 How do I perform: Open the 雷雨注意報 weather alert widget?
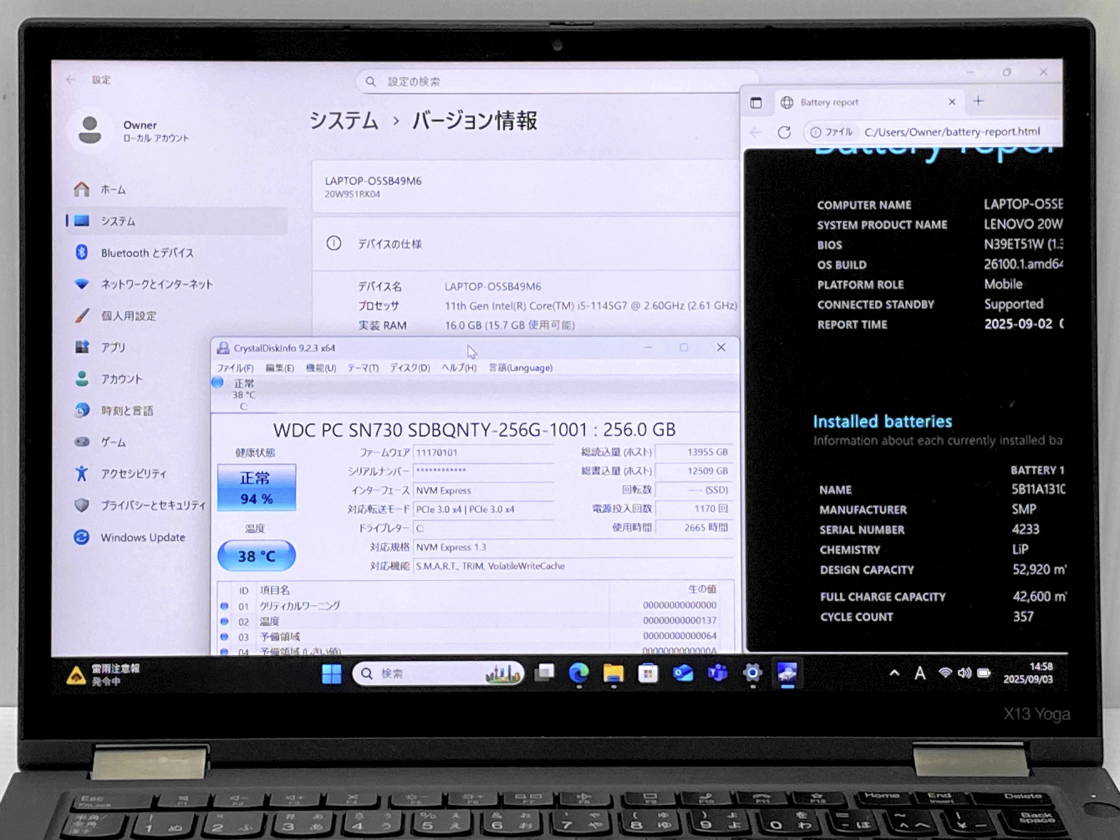(104, 674)
